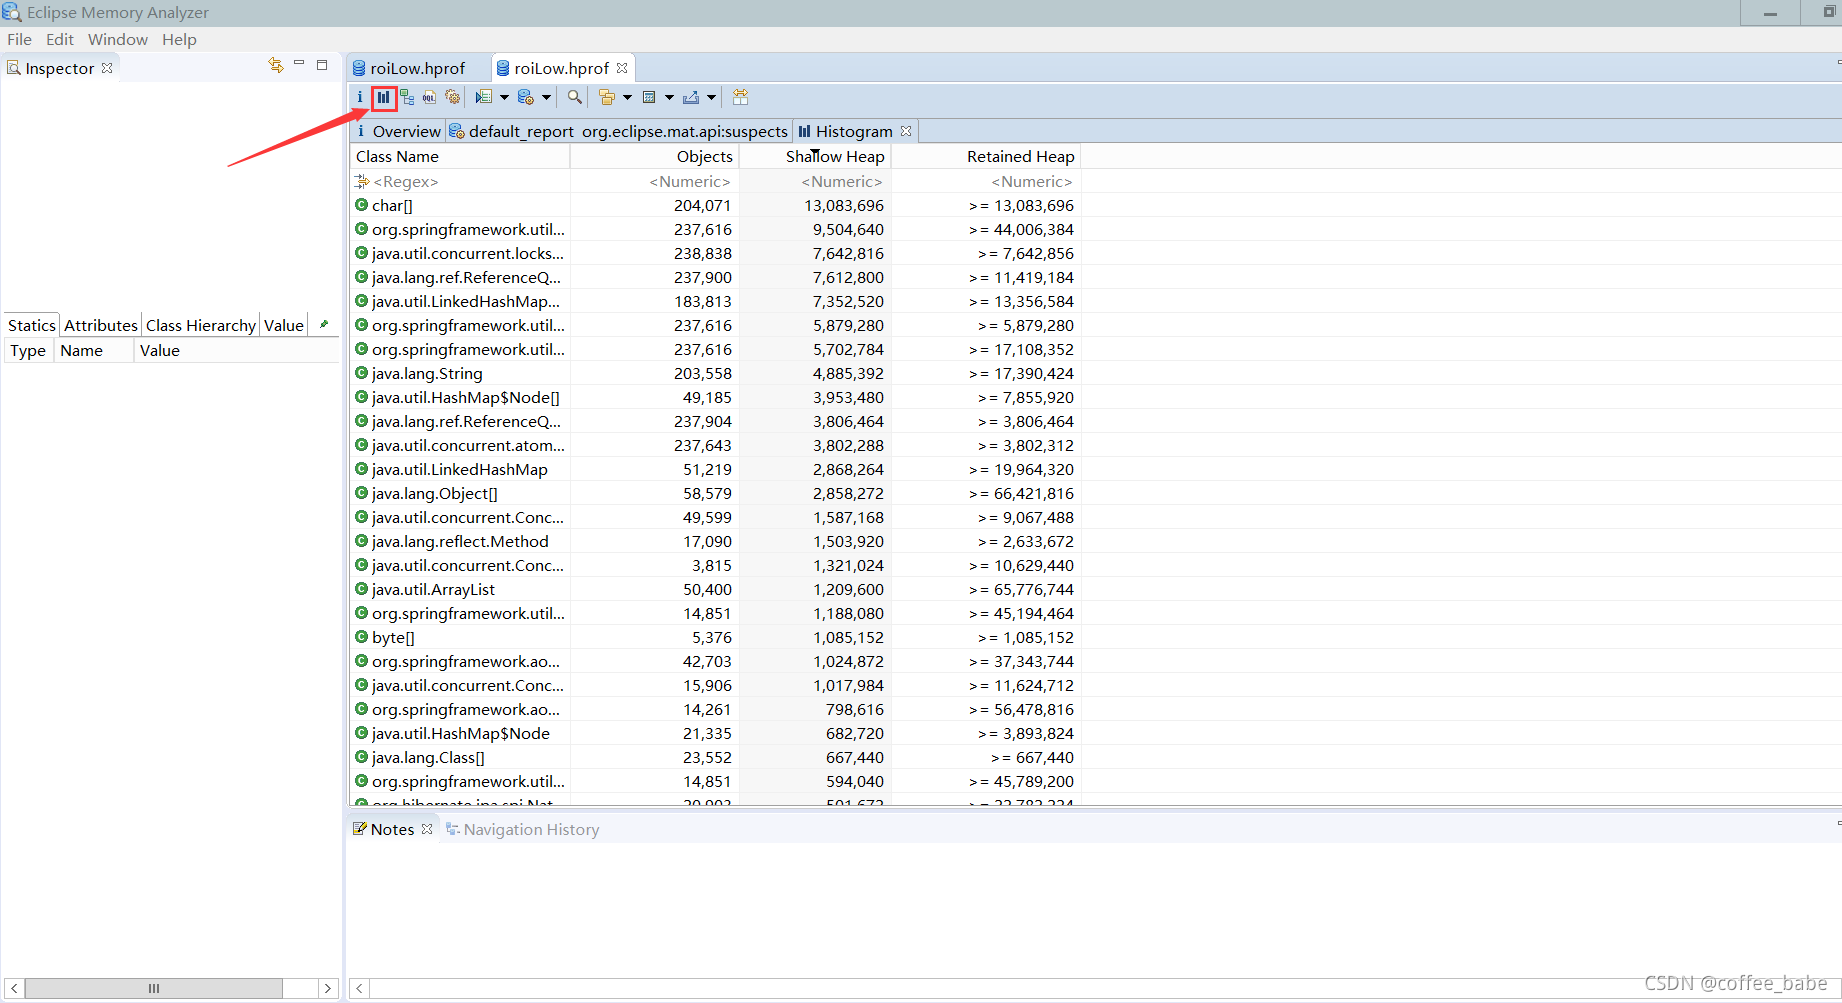
Task: Select the Value tab in Inspector
Action: (x=284, y=325)
